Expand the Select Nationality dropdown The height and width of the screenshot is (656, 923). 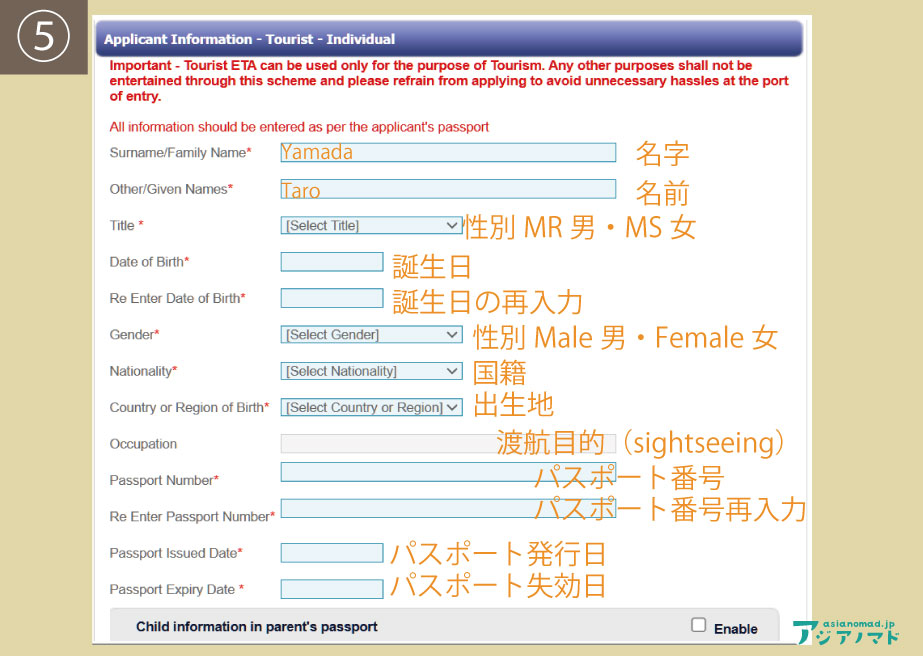[371, 371]
